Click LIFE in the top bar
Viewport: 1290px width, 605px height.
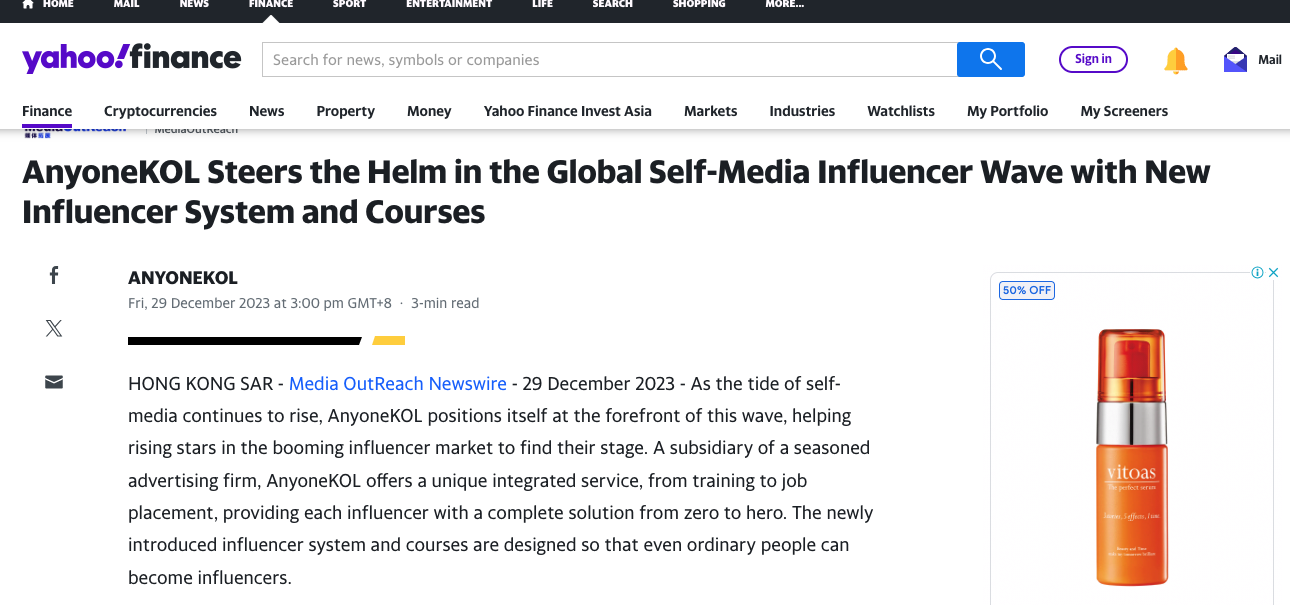pos(542,4)
